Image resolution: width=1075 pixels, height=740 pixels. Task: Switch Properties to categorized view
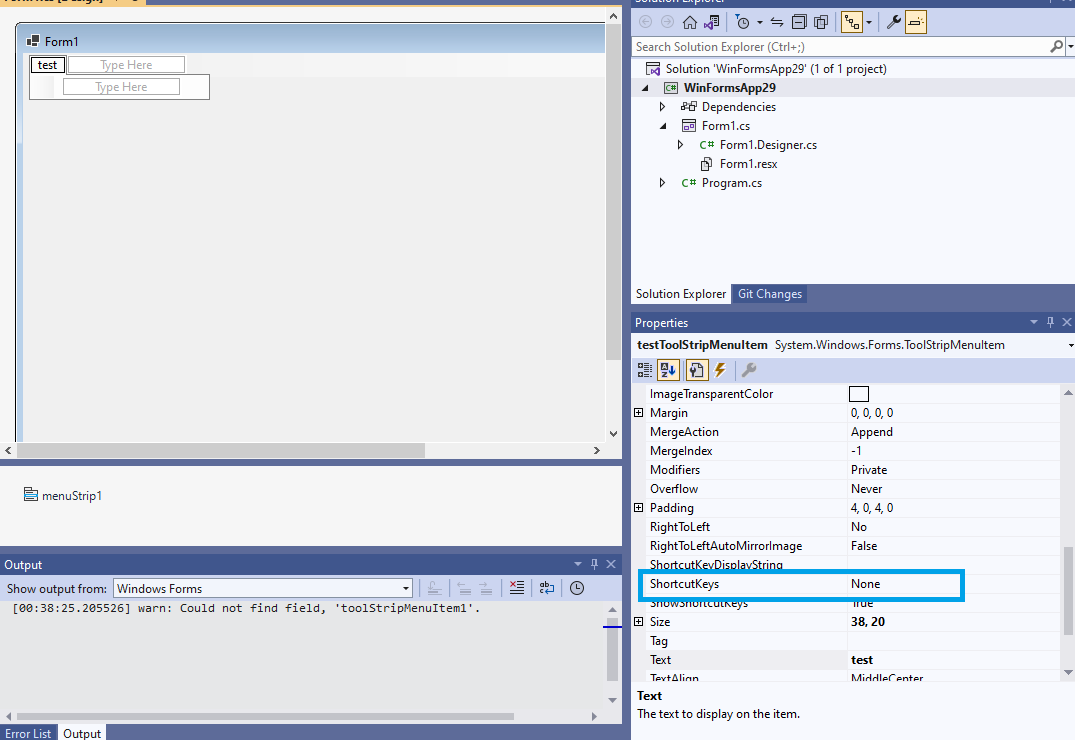click(644, 370)
